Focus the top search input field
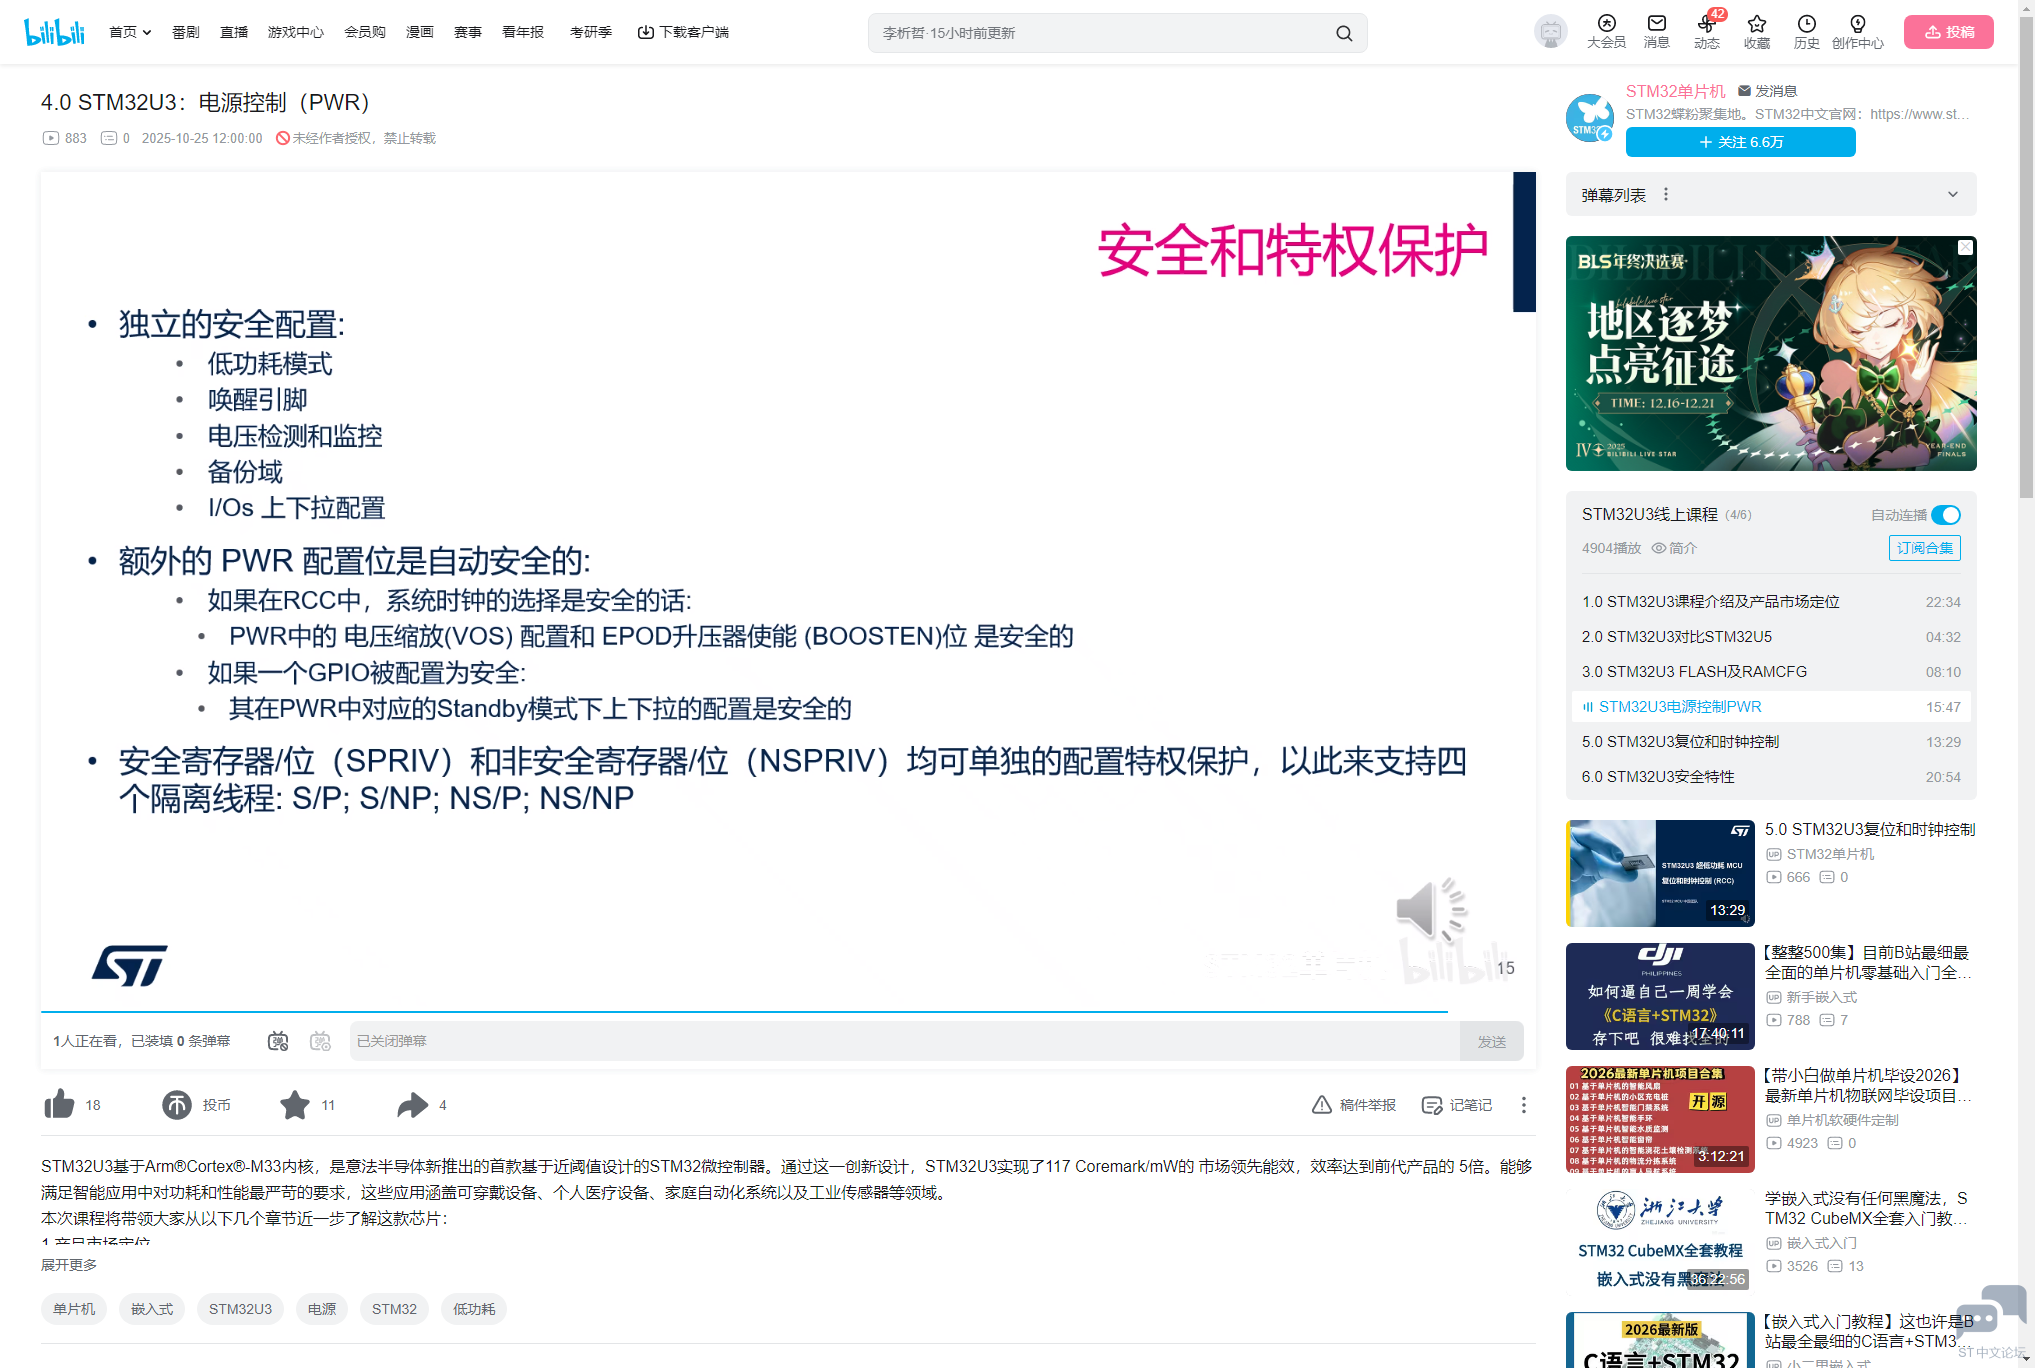The image size is (2035, 1368). pyautogui.click(x=1100, y=33)
